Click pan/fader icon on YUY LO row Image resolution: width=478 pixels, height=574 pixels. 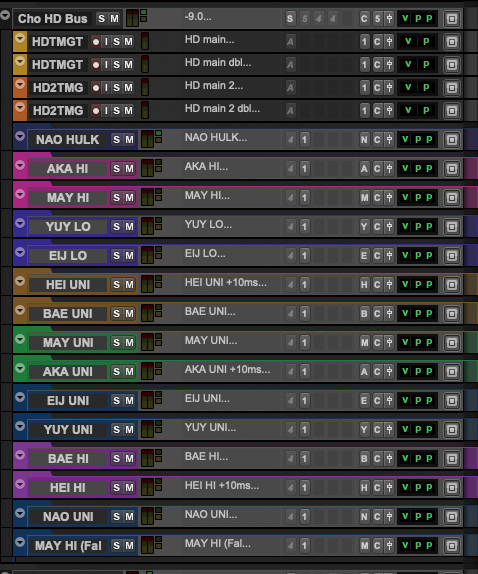point(389,227)
